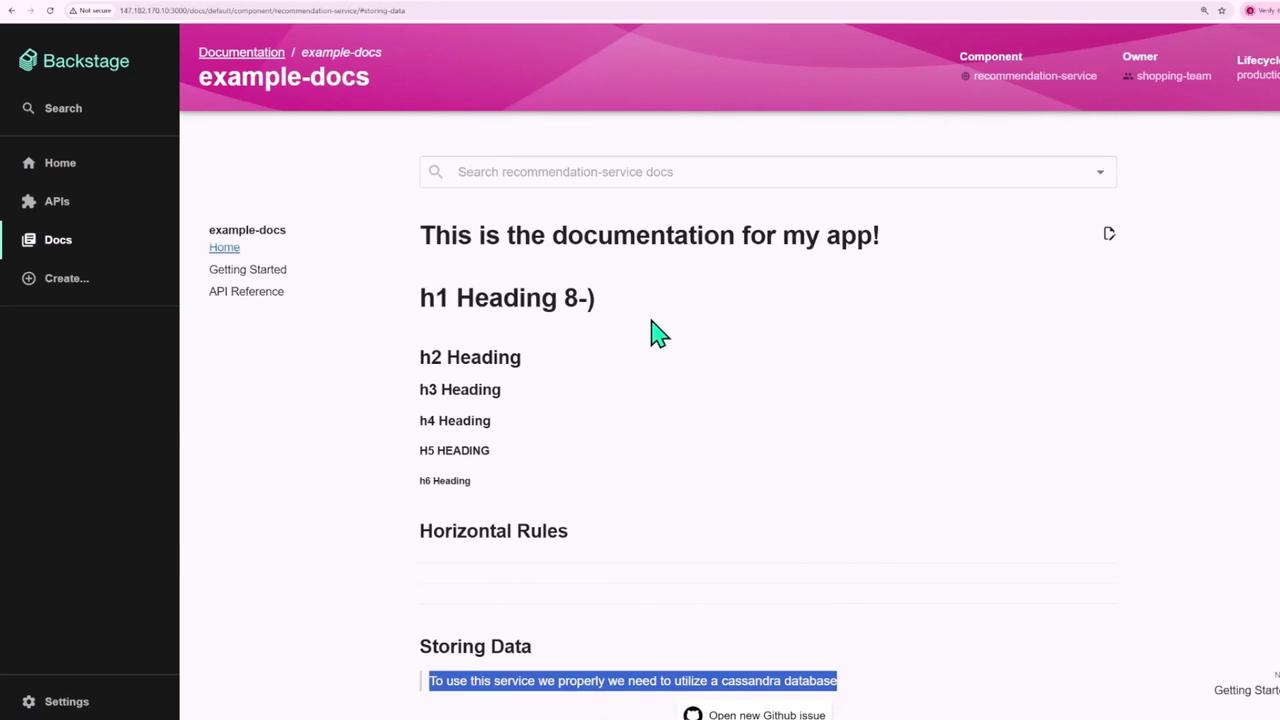
Task: Select Home in docs table of contents
Action: tap(224, 247)
